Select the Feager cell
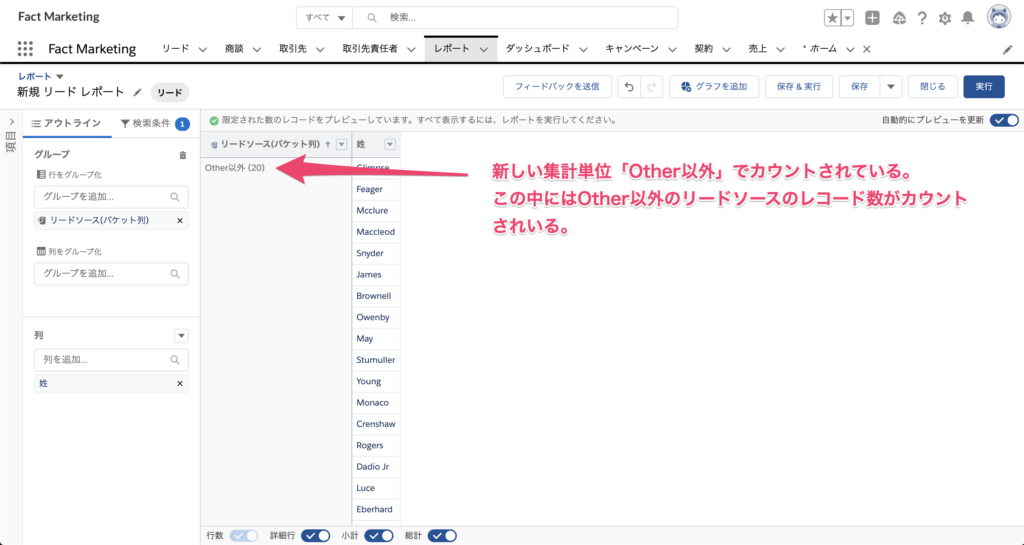The image size is (1024, 545). [376, 189]
